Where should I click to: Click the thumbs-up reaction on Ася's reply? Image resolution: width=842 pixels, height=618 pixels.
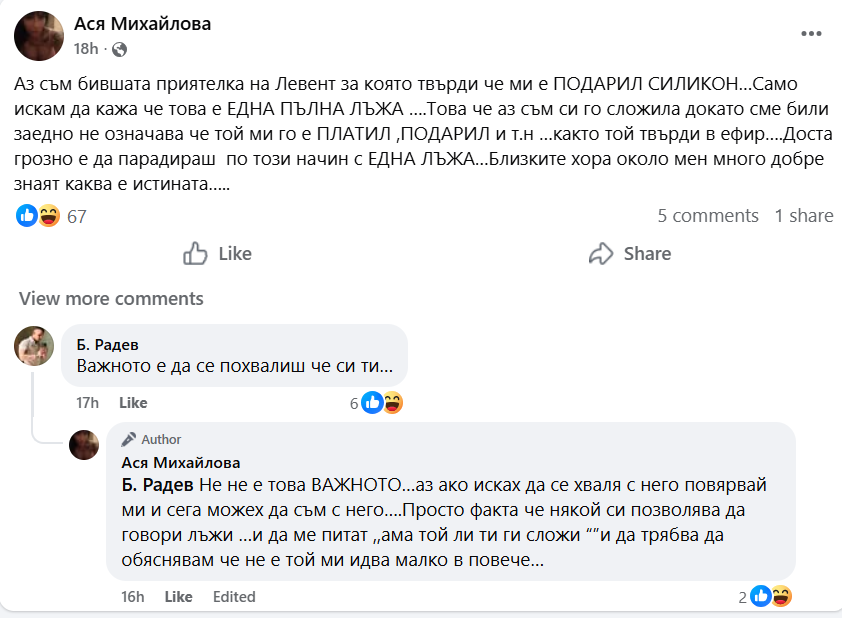[761, 596]
